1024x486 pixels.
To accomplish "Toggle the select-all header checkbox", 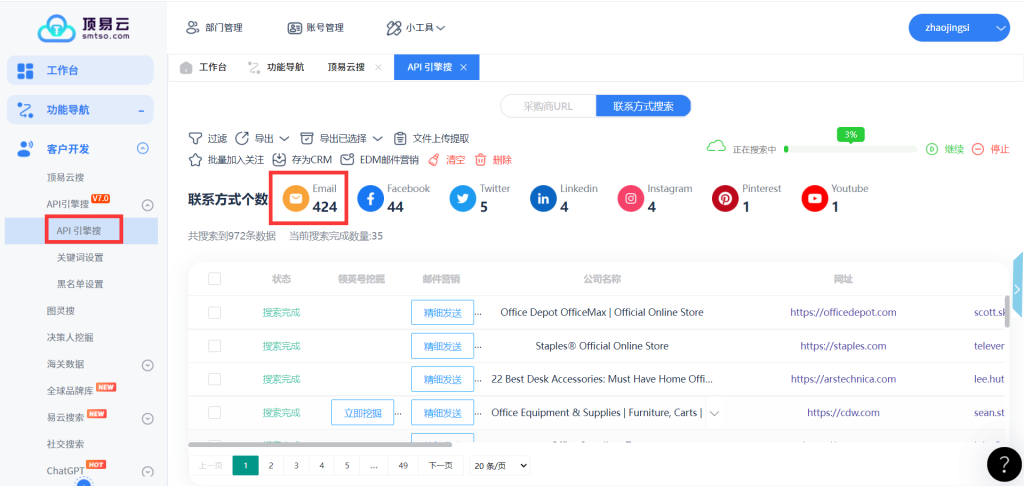I will [x=214, y=279].
